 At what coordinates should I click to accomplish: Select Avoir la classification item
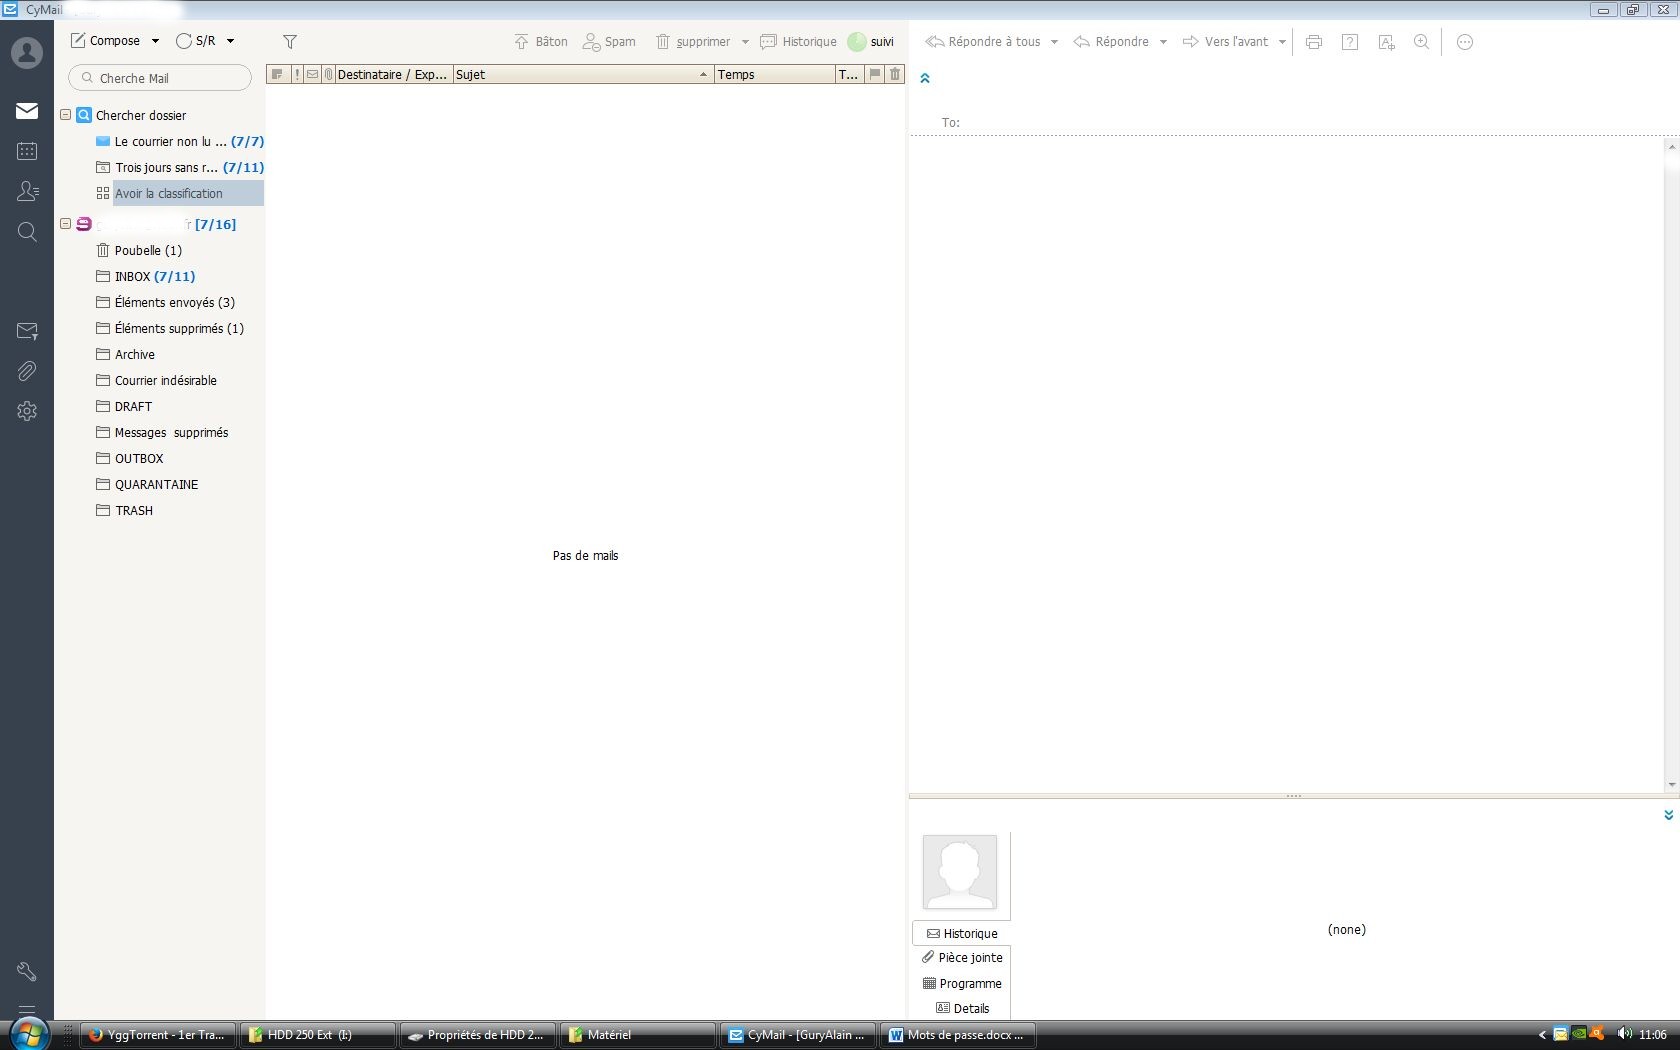[180, 193]
